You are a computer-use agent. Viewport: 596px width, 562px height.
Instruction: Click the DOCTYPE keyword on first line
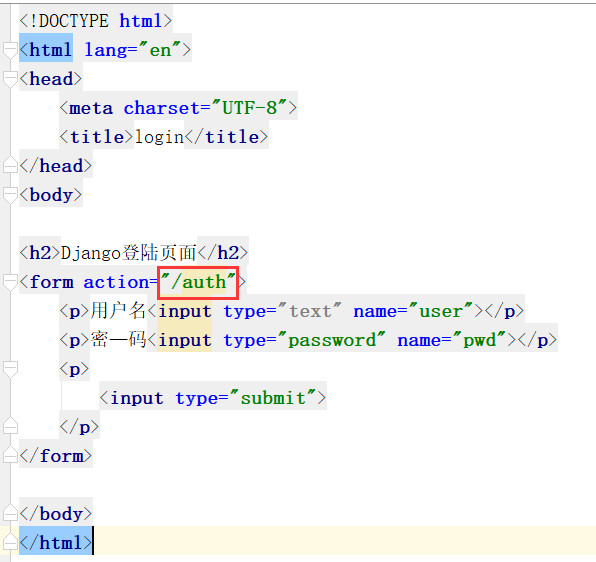pos(74,21)
